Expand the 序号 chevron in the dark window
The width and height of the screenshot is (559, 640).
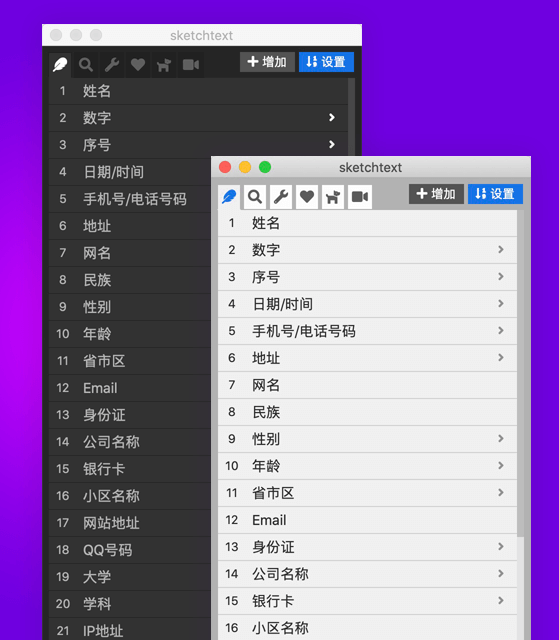pos(332,144)
